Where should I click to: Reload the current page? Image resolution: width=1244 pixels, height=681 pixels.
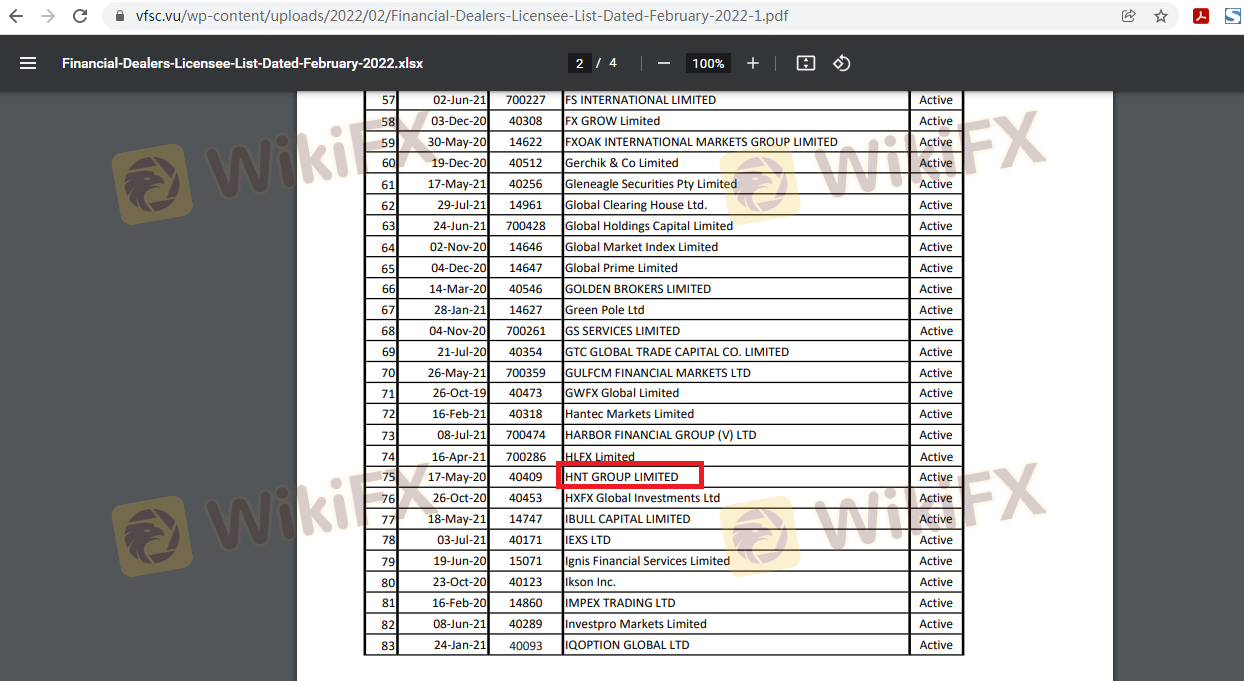[80, 16]
